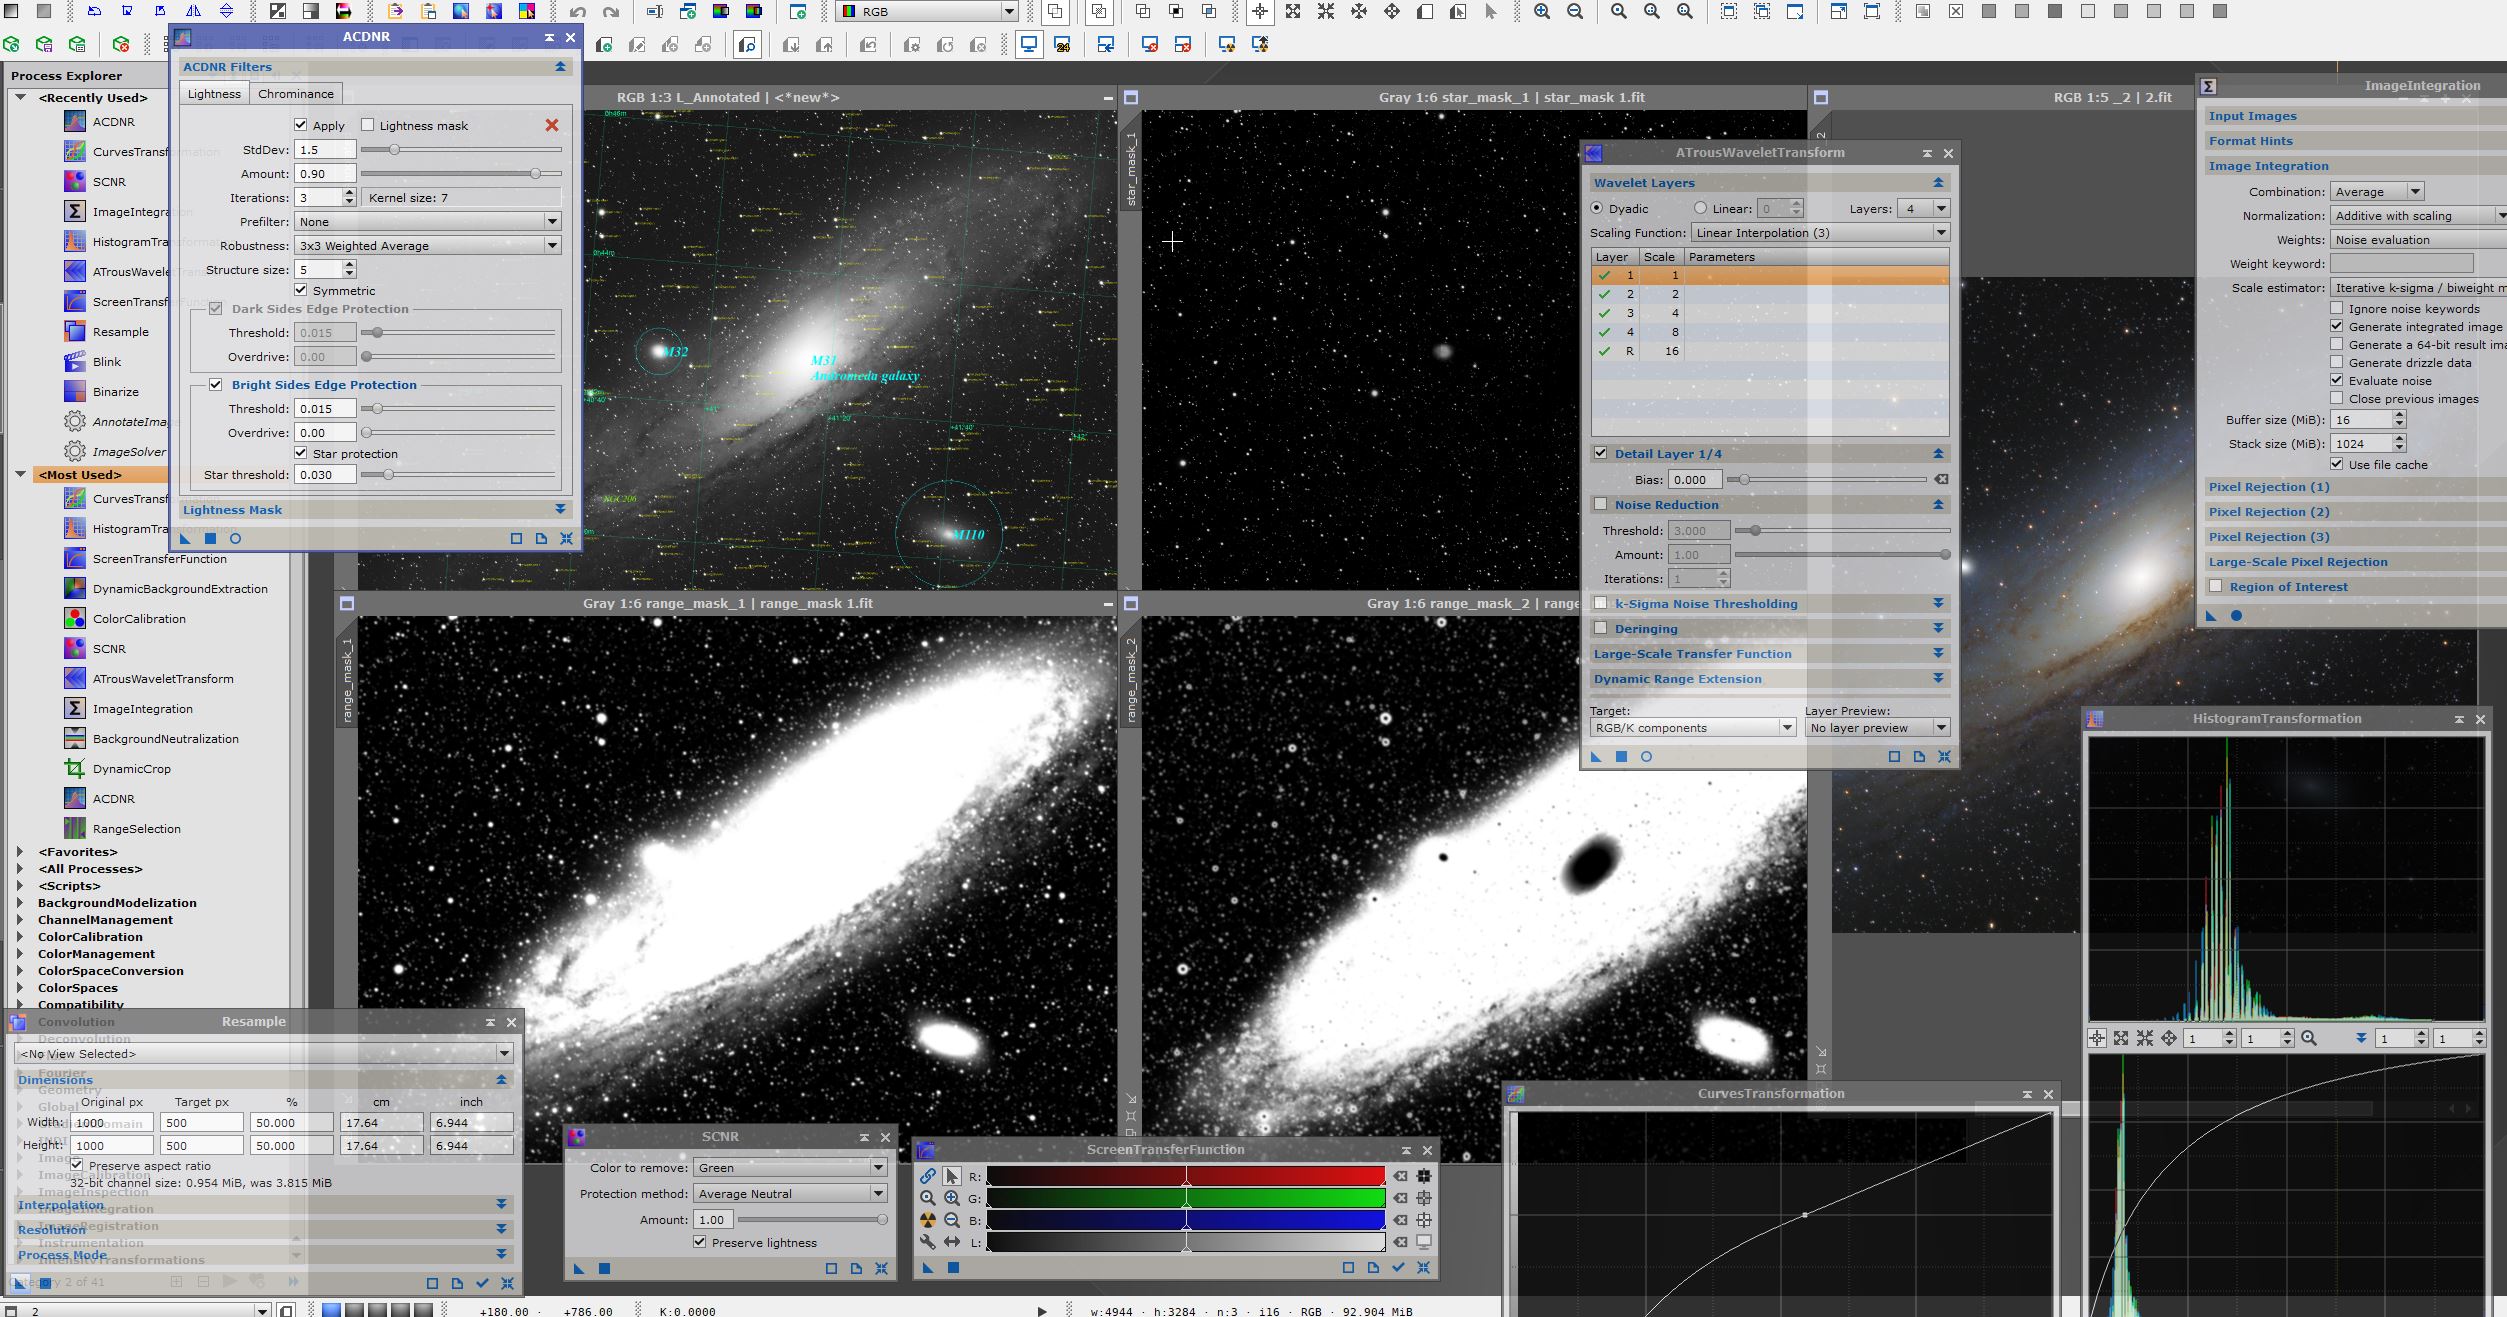Toggle Bright Sides Edge Protection checkbox
Screen dimensions: 2507x1317
tap(215, 385)
